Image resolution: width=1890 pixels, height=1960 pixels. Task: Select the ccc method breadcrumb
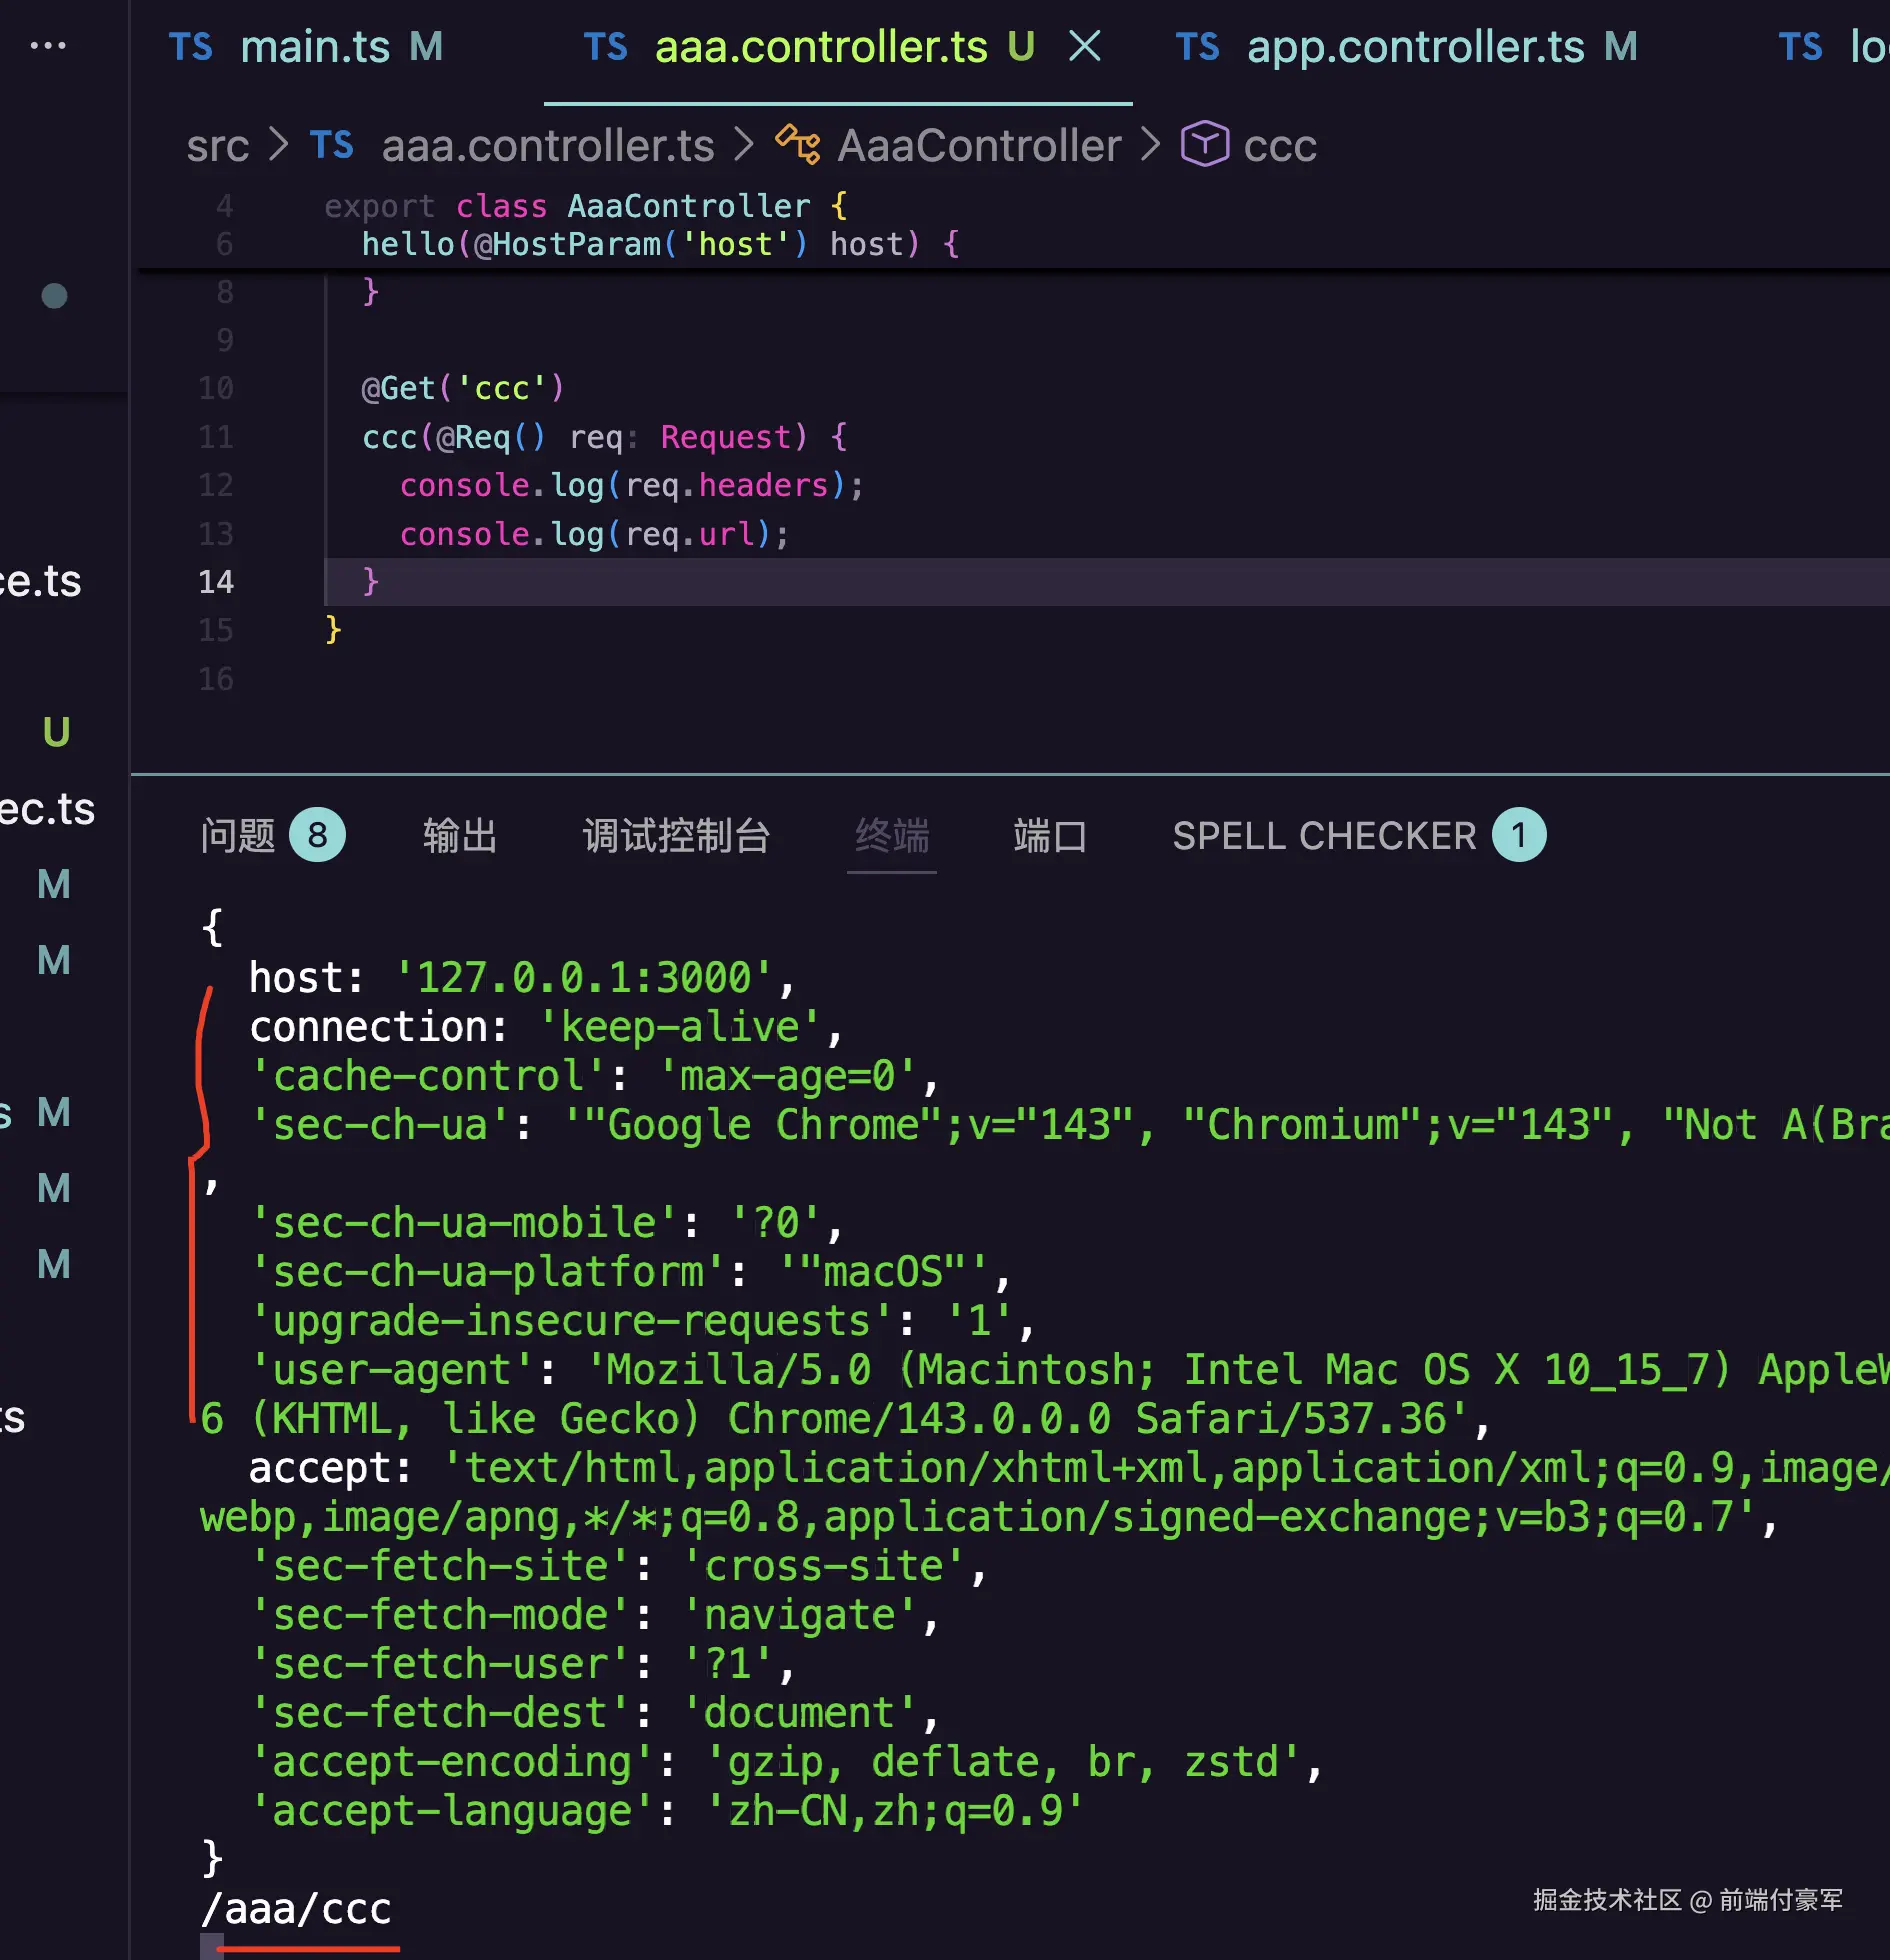[x=1280, y=146]
